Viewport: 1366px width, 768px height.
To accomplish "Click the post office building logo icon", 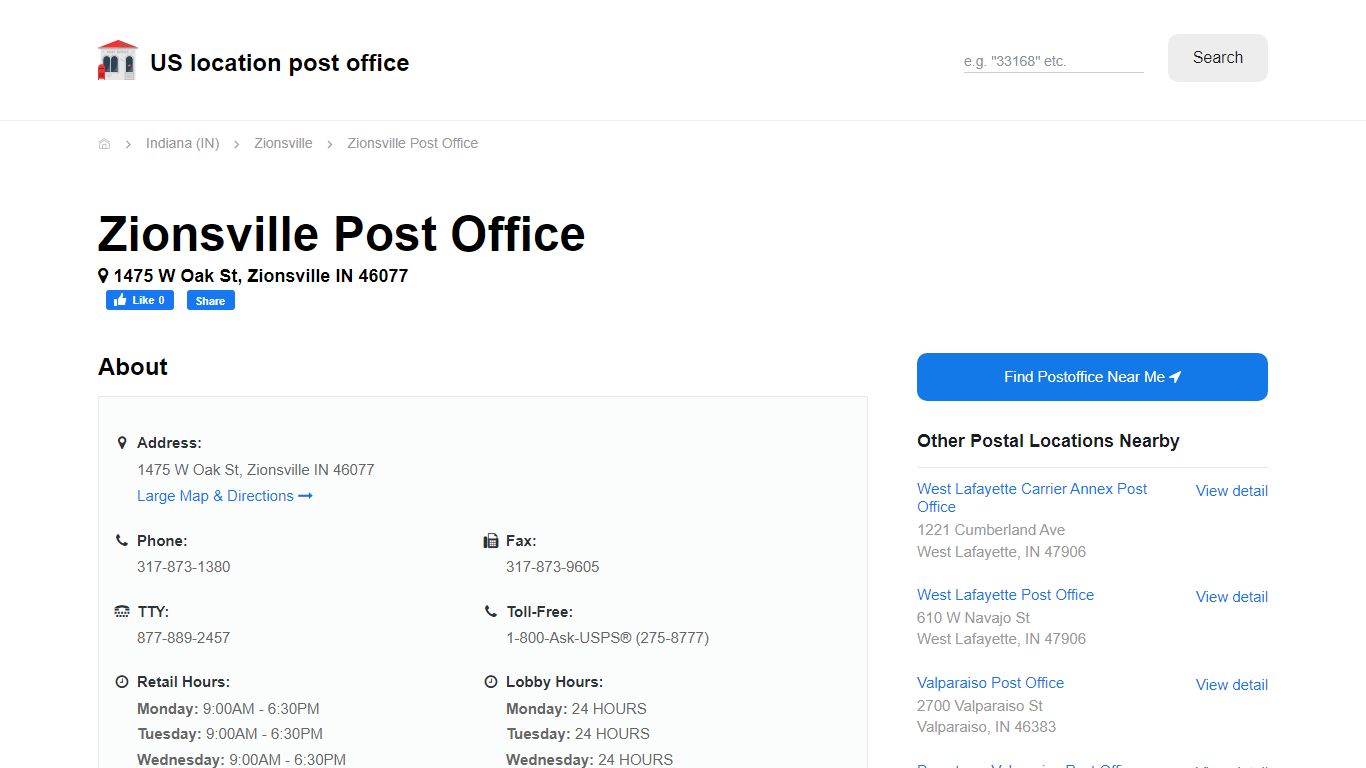I will tap(117, 60).
